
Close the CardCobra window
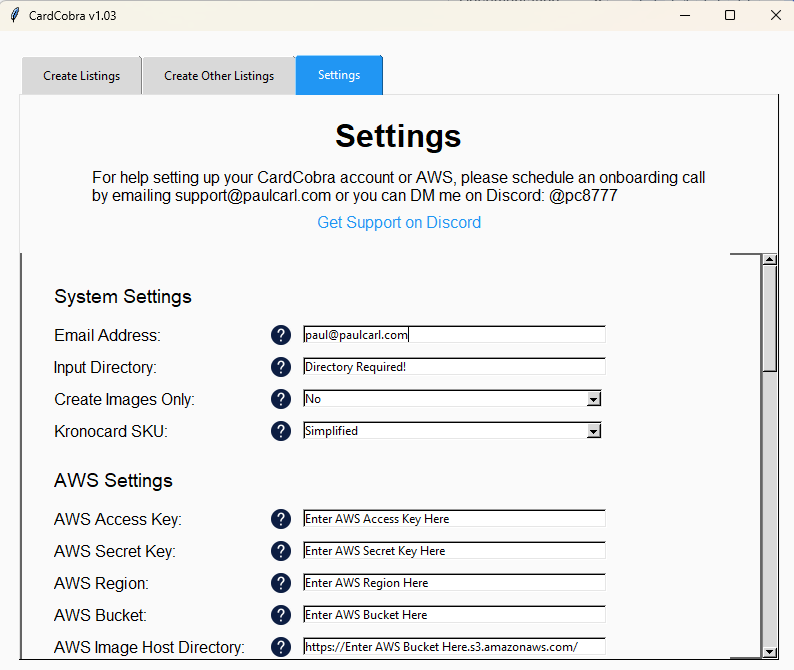pos(775,15)
